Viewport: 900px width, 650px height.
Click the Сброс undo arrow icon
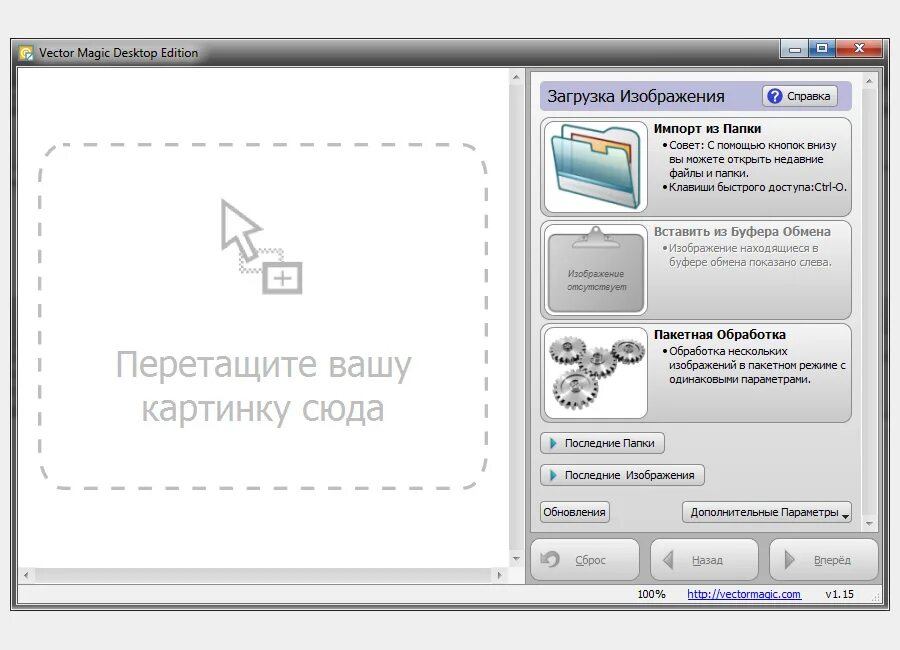549,559
